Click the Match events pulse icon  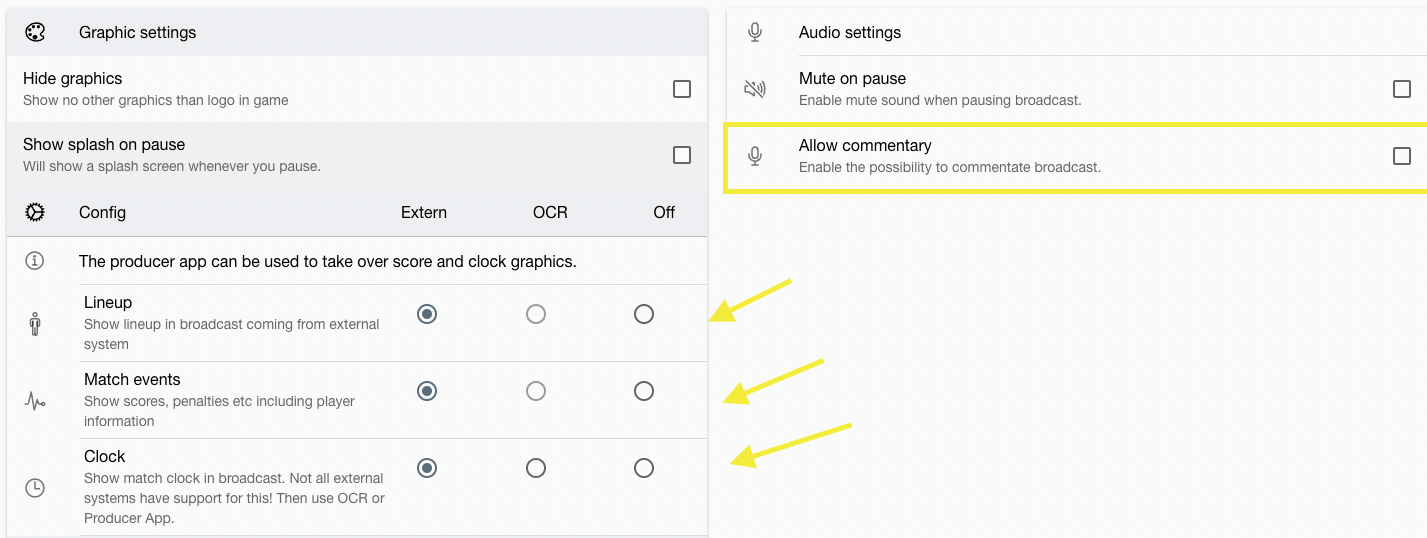click(35, 401)
